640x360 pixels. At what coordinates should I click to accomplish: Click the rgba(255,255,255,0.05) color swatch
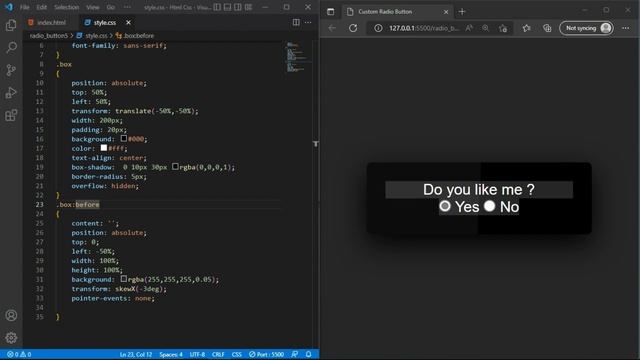(124, 279)
